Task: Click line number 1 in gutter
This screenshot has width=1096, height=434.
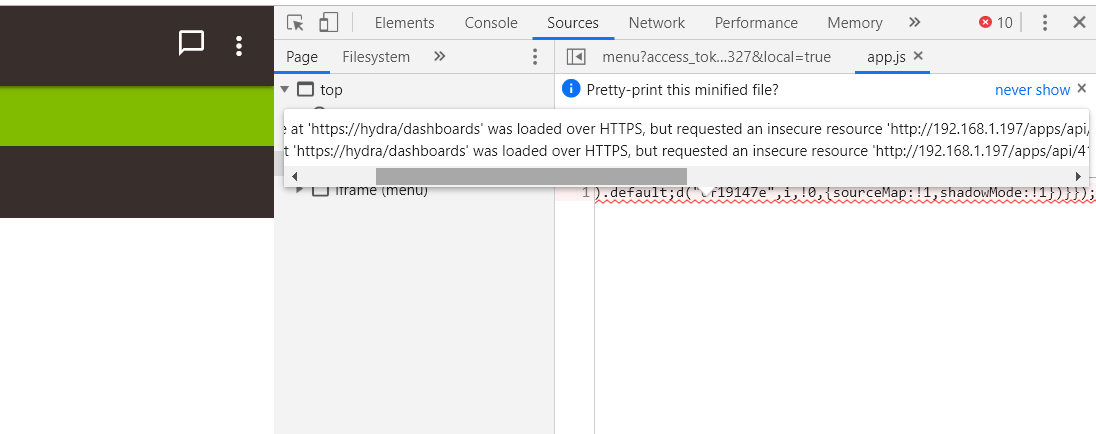Action: point(585,194)
